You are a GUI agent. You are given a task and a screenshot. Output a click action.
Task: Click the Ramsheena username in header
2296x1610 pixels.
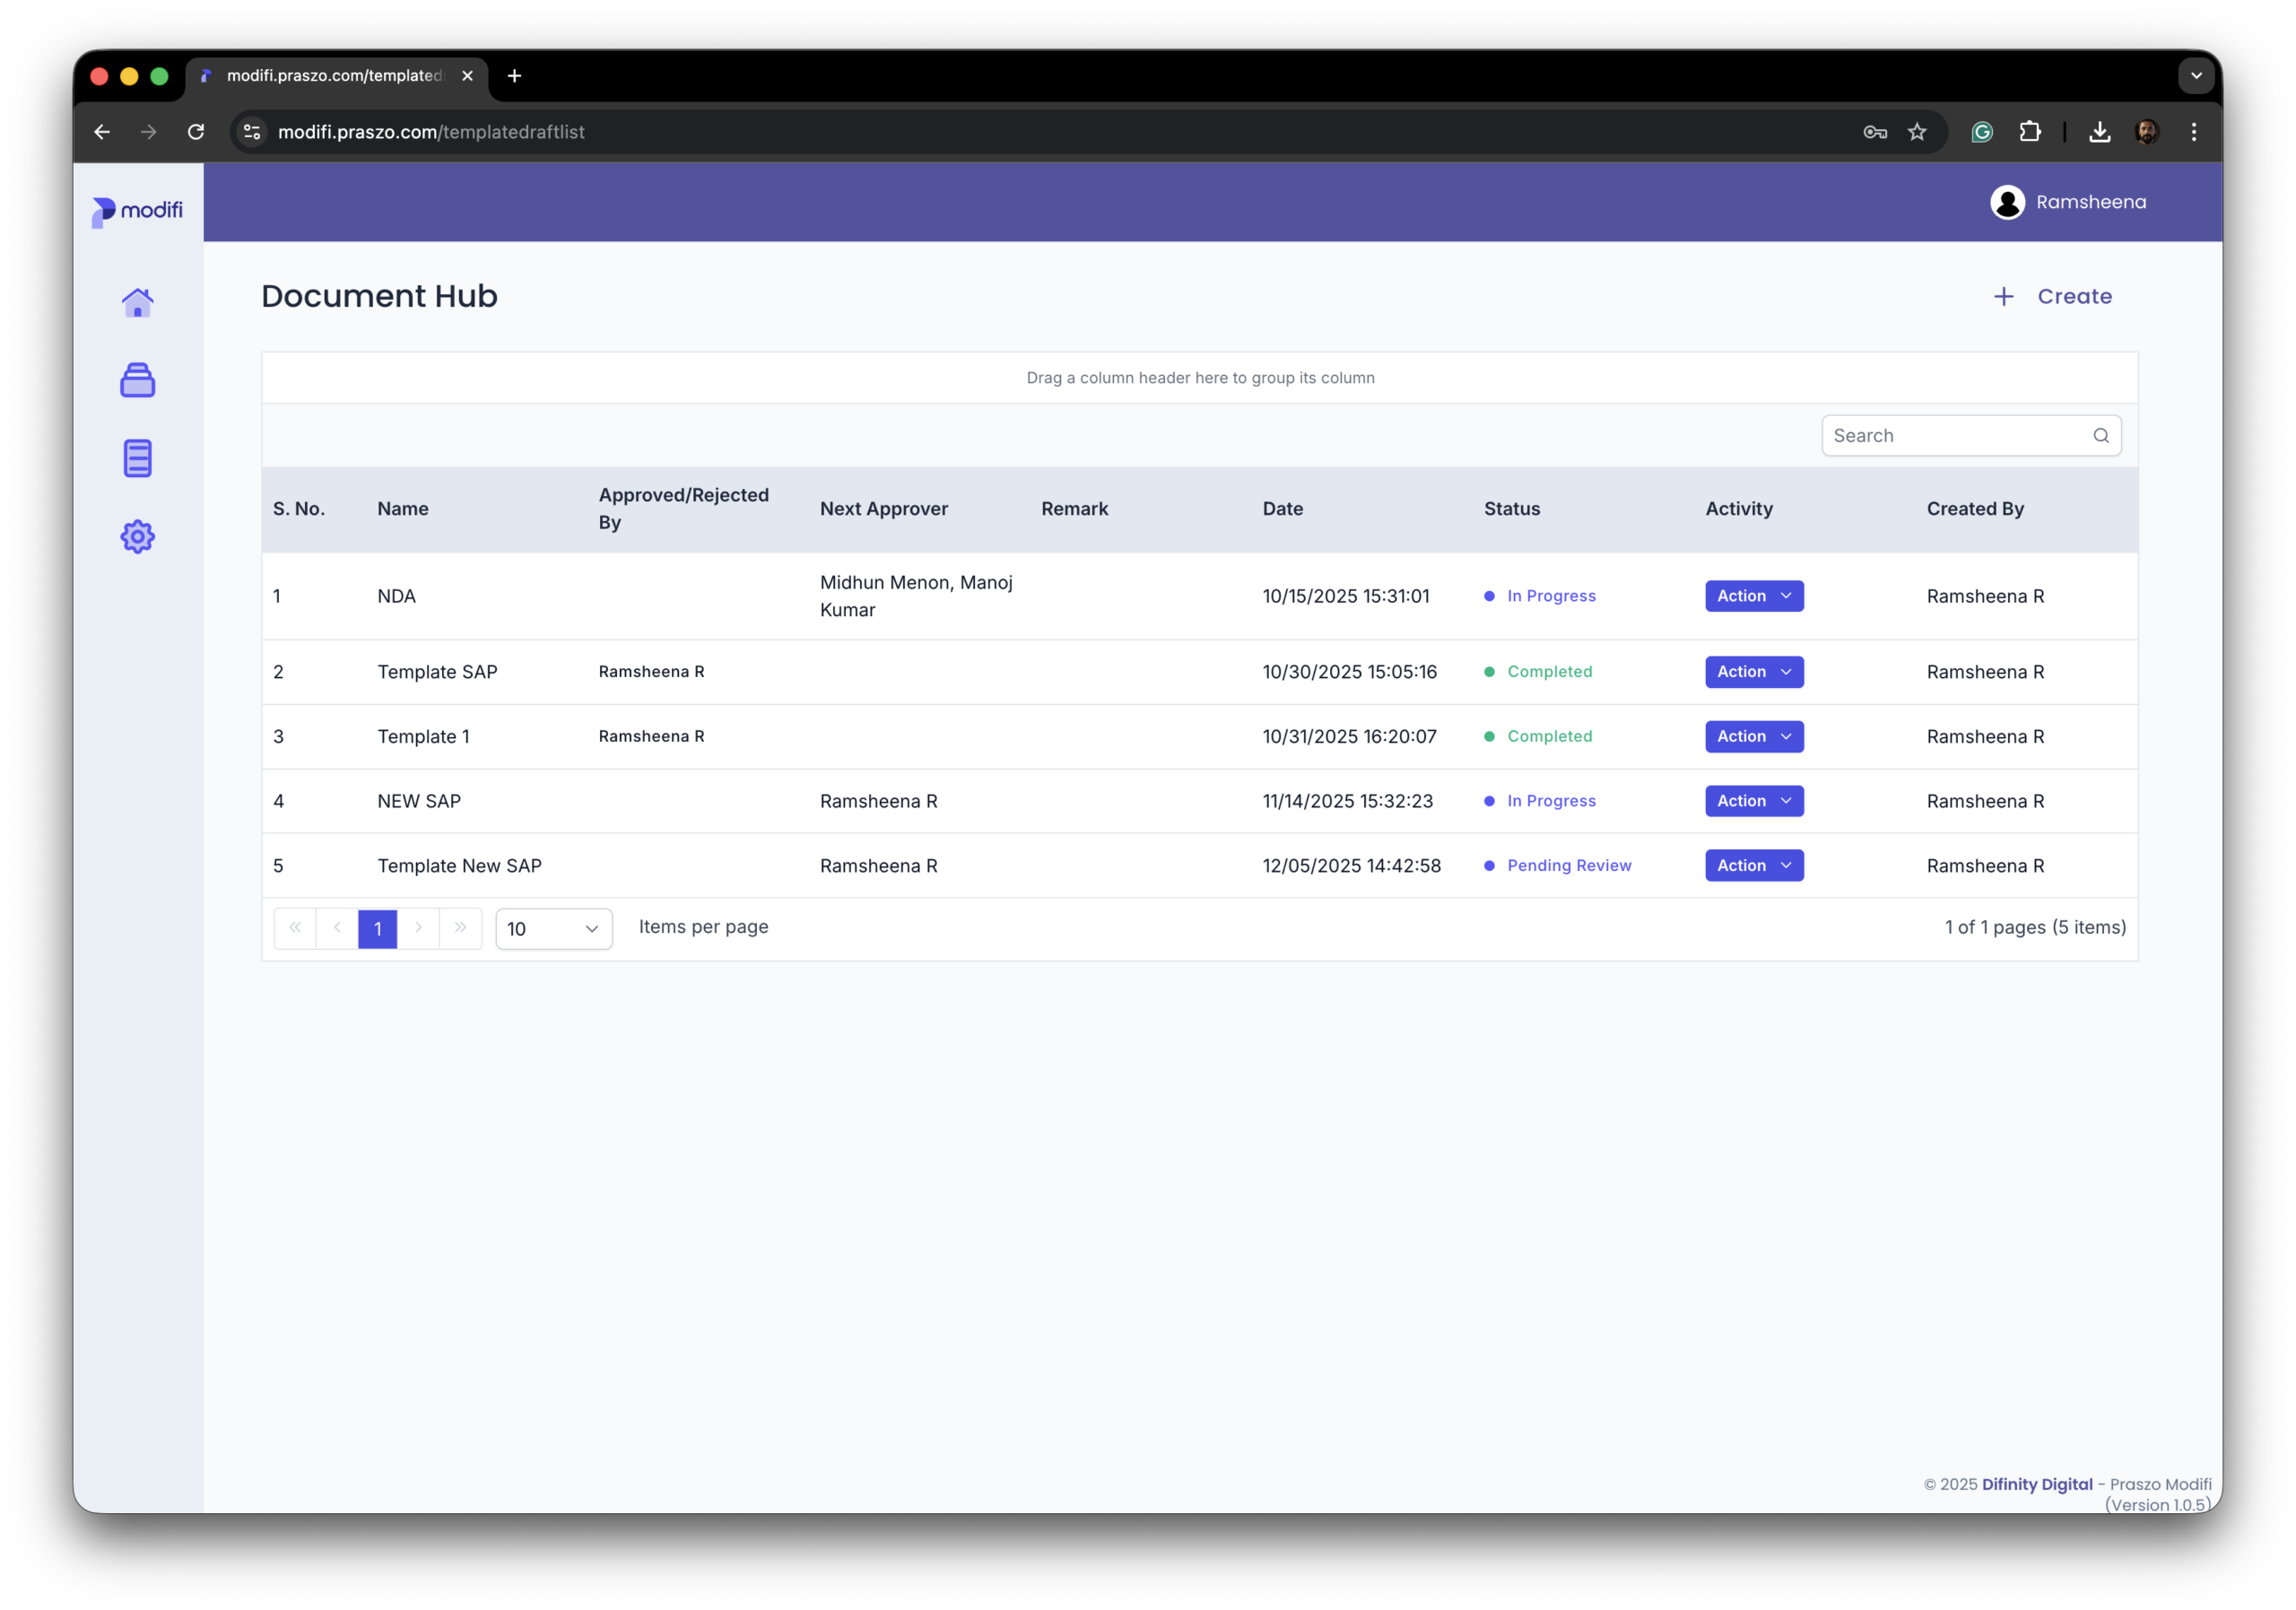2091,202
